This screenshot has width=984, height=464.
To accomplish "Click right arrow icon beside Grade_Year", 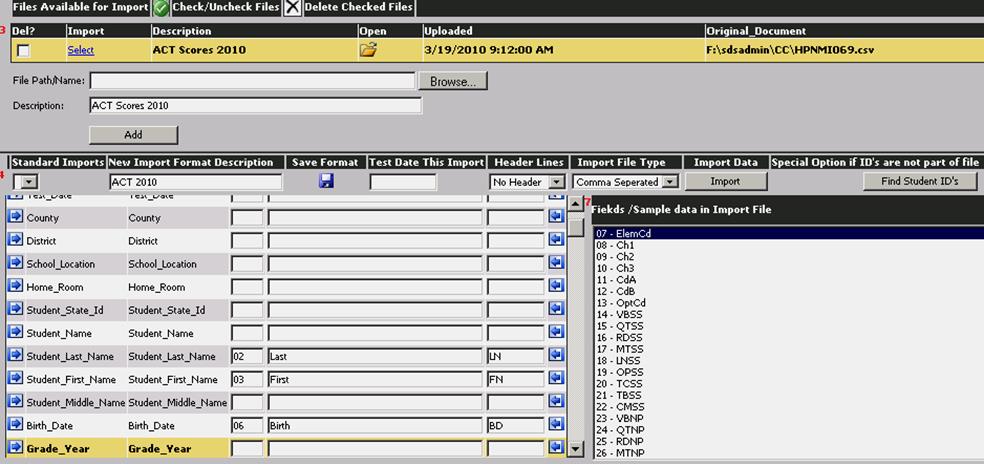I will coord(16,448).
